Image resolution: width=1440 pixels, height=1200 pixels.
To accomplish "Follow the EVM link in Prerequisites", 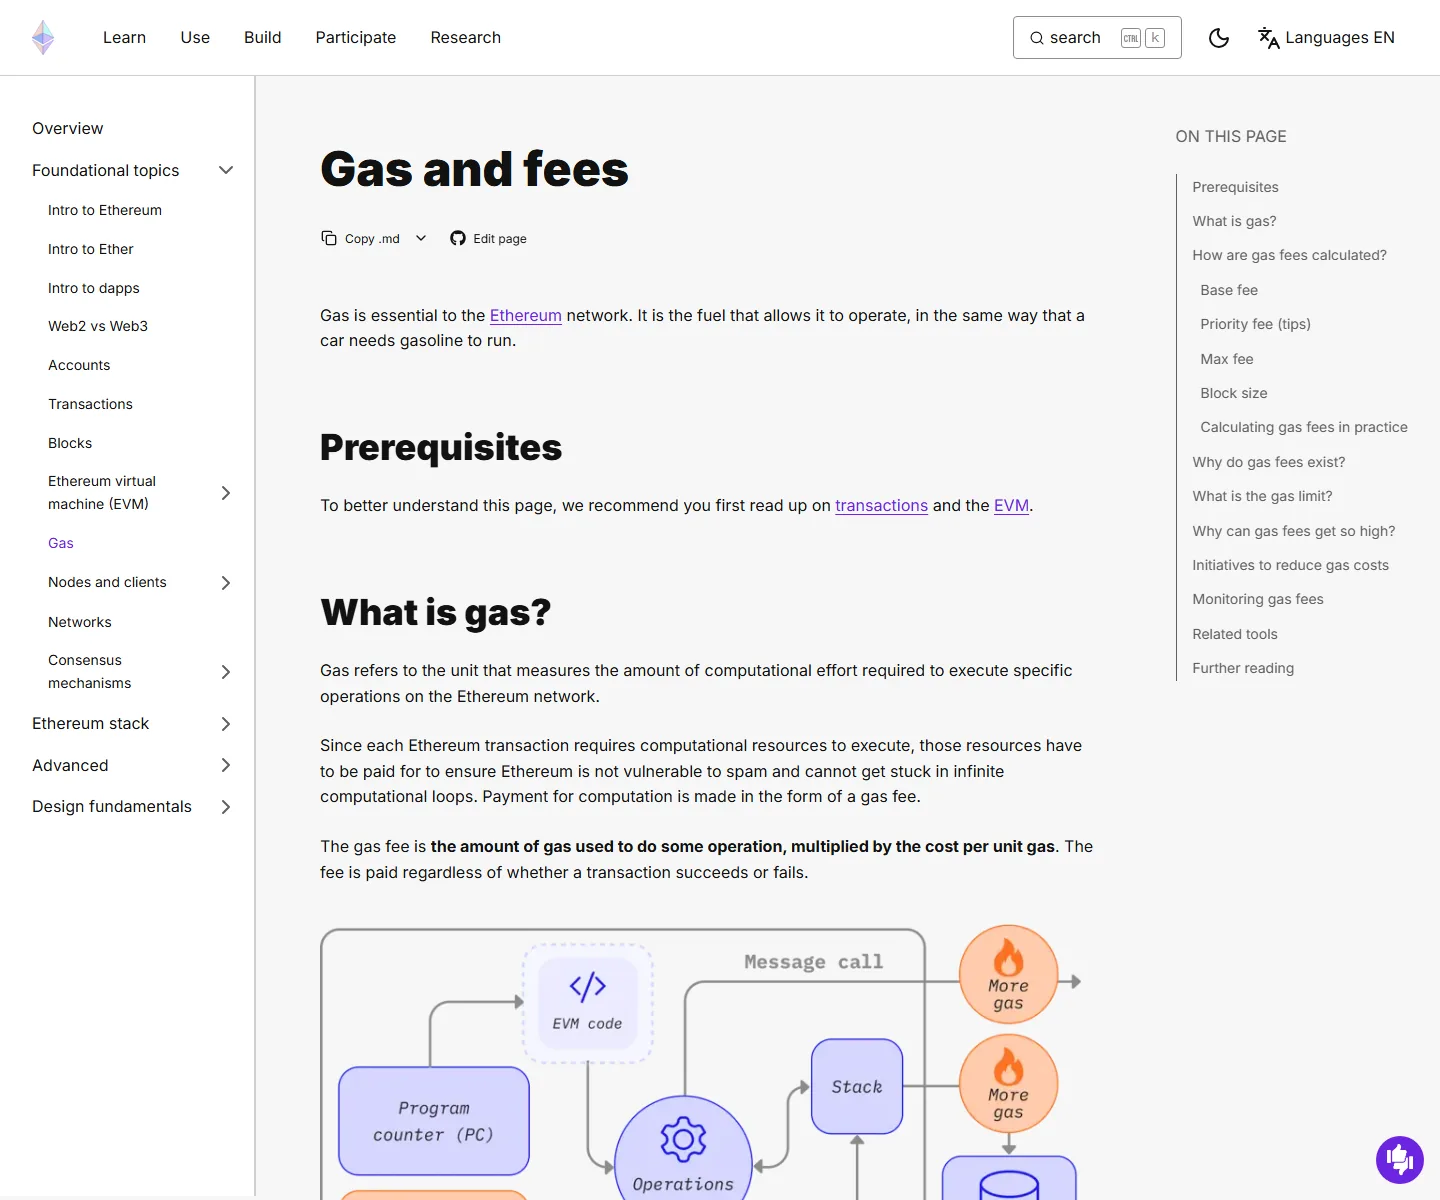I will click(1011, 506).
